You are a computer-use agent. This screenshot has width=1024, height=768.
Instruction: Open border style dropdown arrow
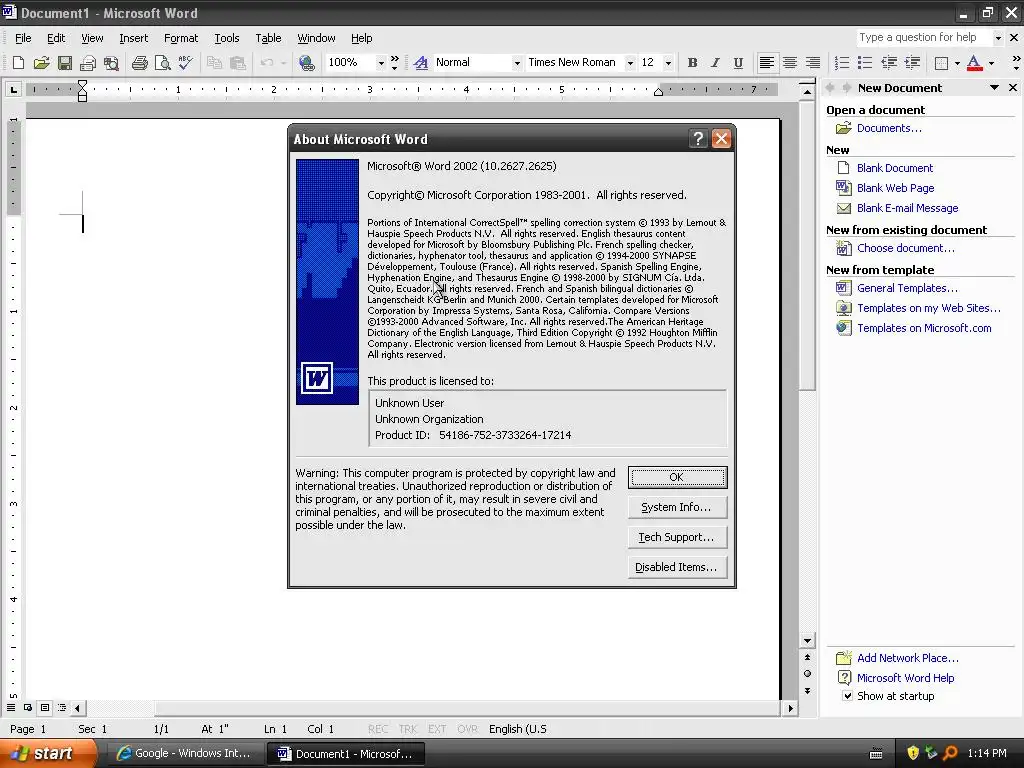957,63
